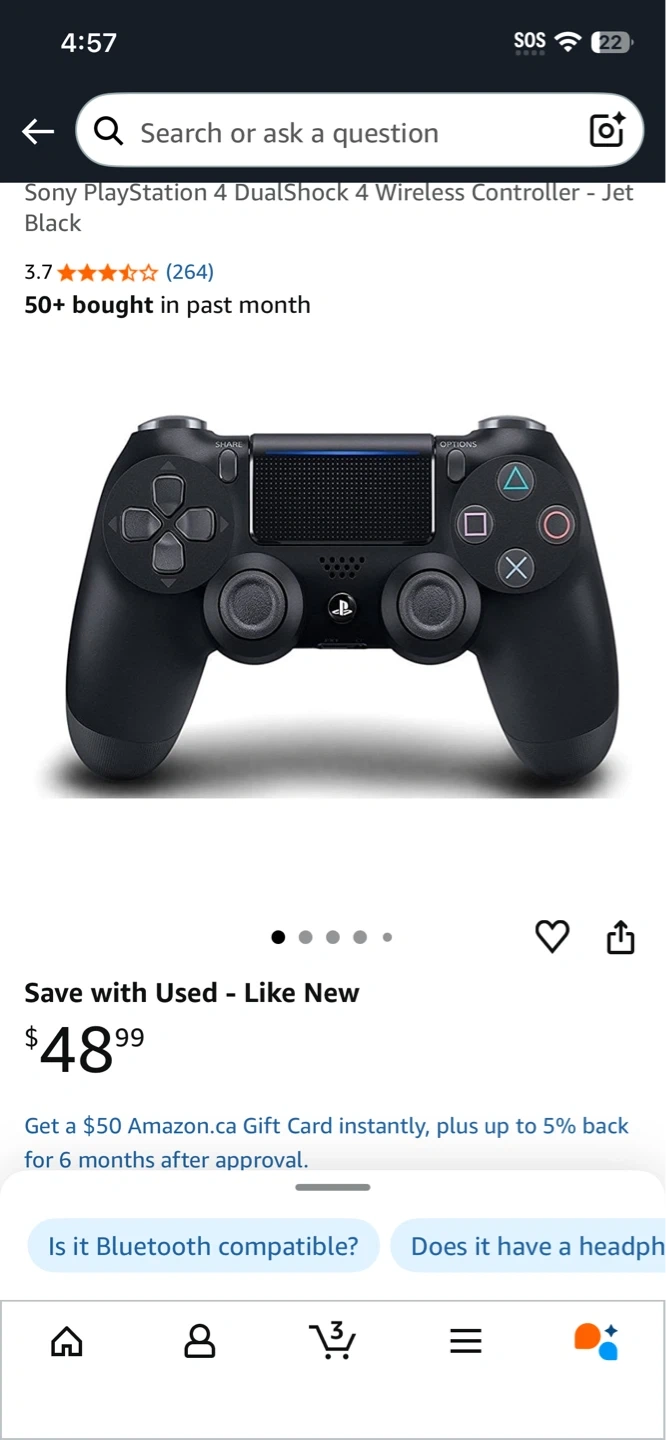The image size is (666, 1440).
Task: View the 3.7 star rating details
Action: tap(91, 271)
